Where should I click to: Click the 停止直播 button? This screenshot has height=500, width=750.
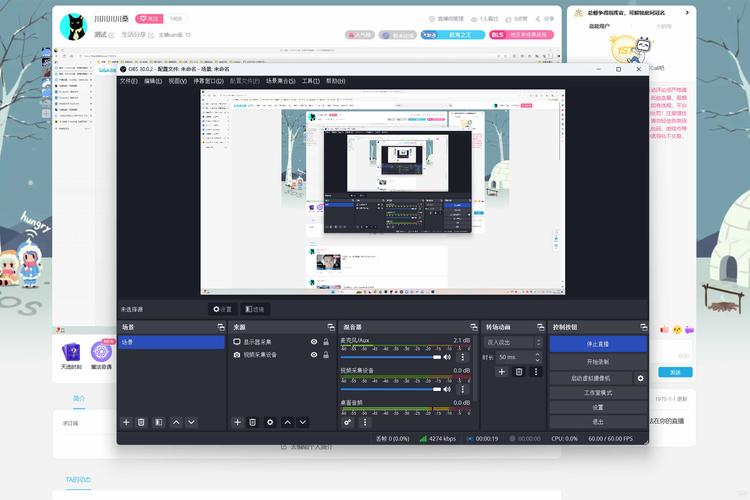pyautogui.click(x=597, y=343)
